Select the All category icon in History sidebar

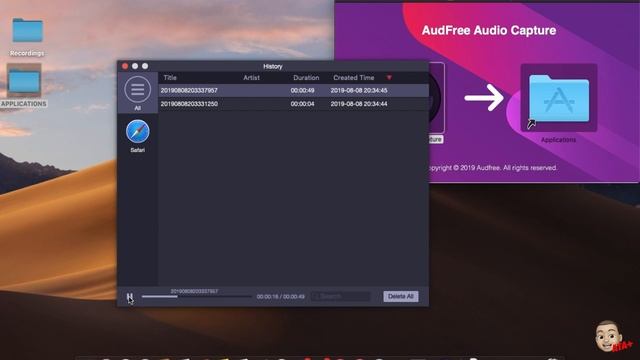pos(138,89)
